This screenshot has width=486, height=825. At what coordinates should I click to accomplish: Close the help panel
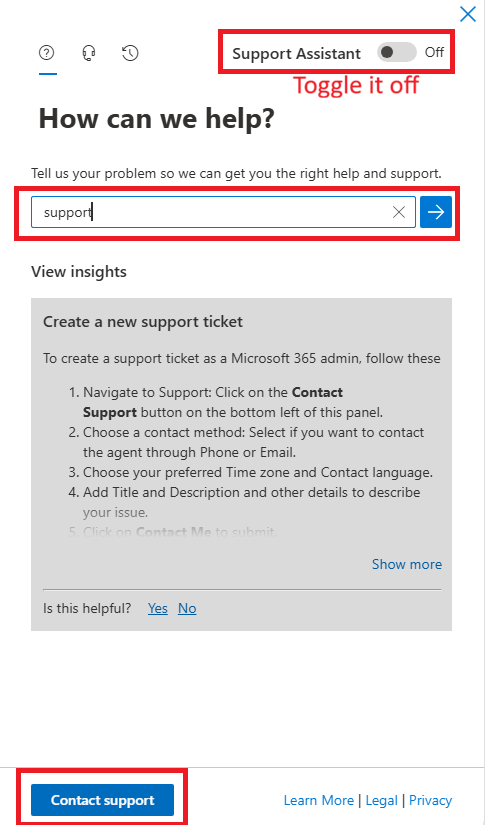click(x=468, y=14)
